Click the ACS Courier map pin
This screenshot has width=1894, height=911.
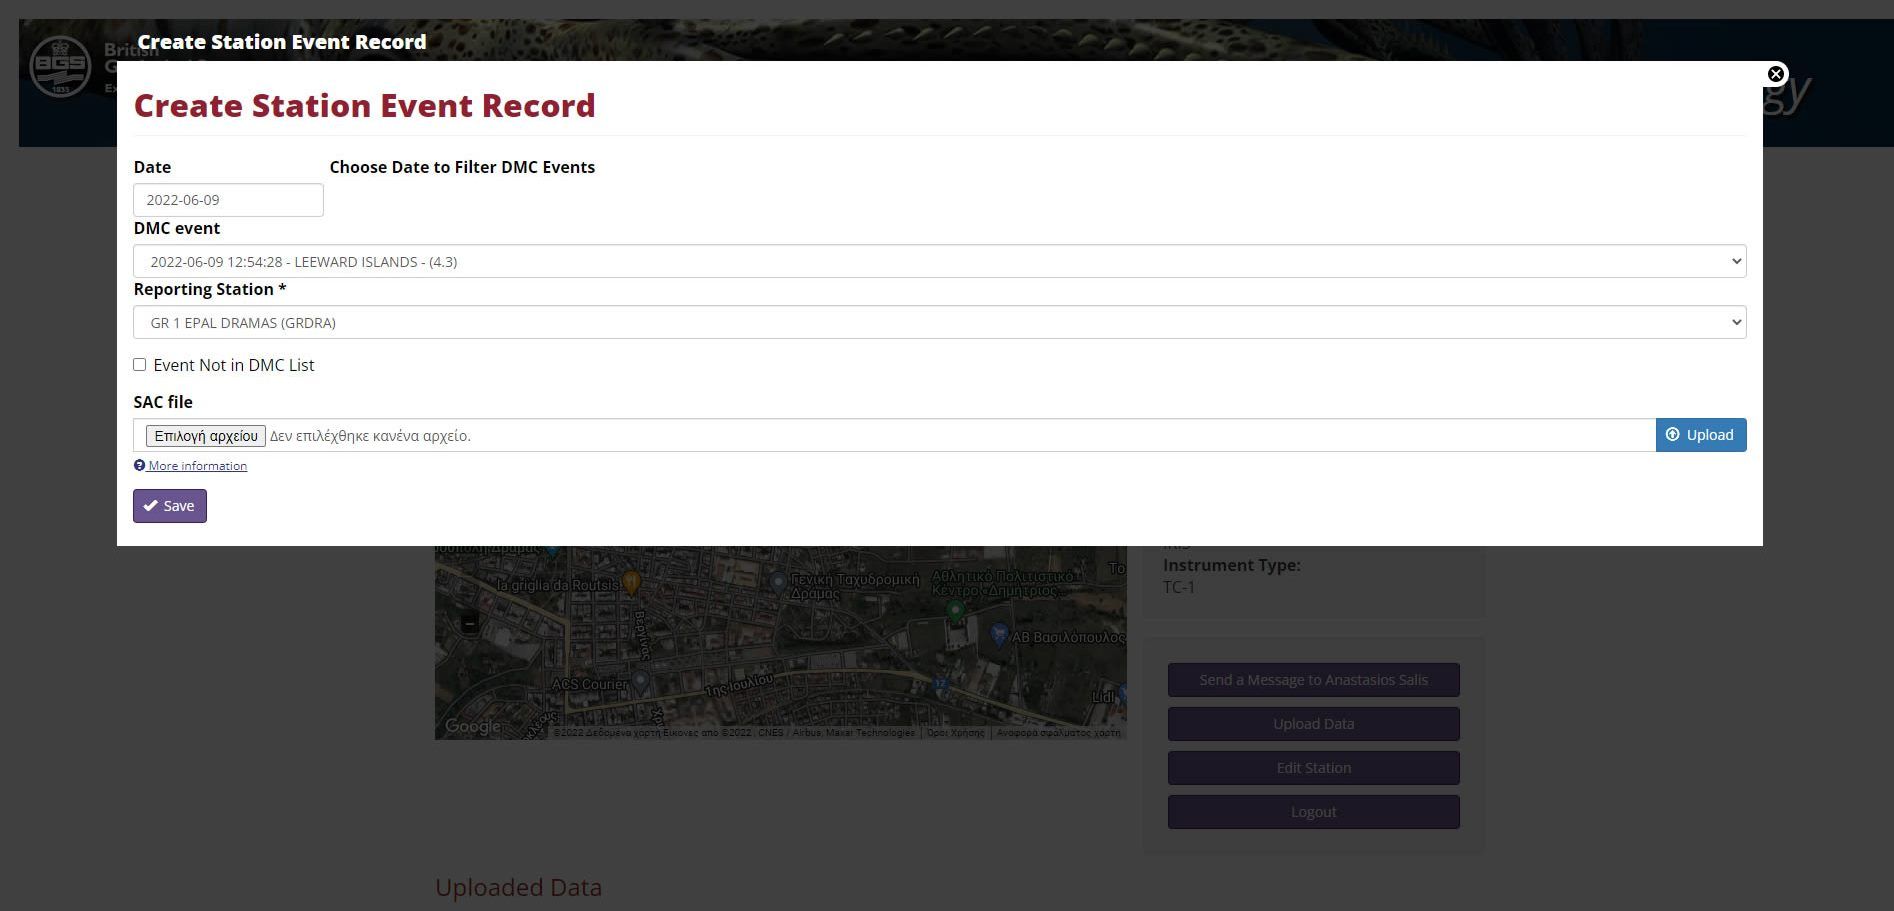(x=640, y=680)
